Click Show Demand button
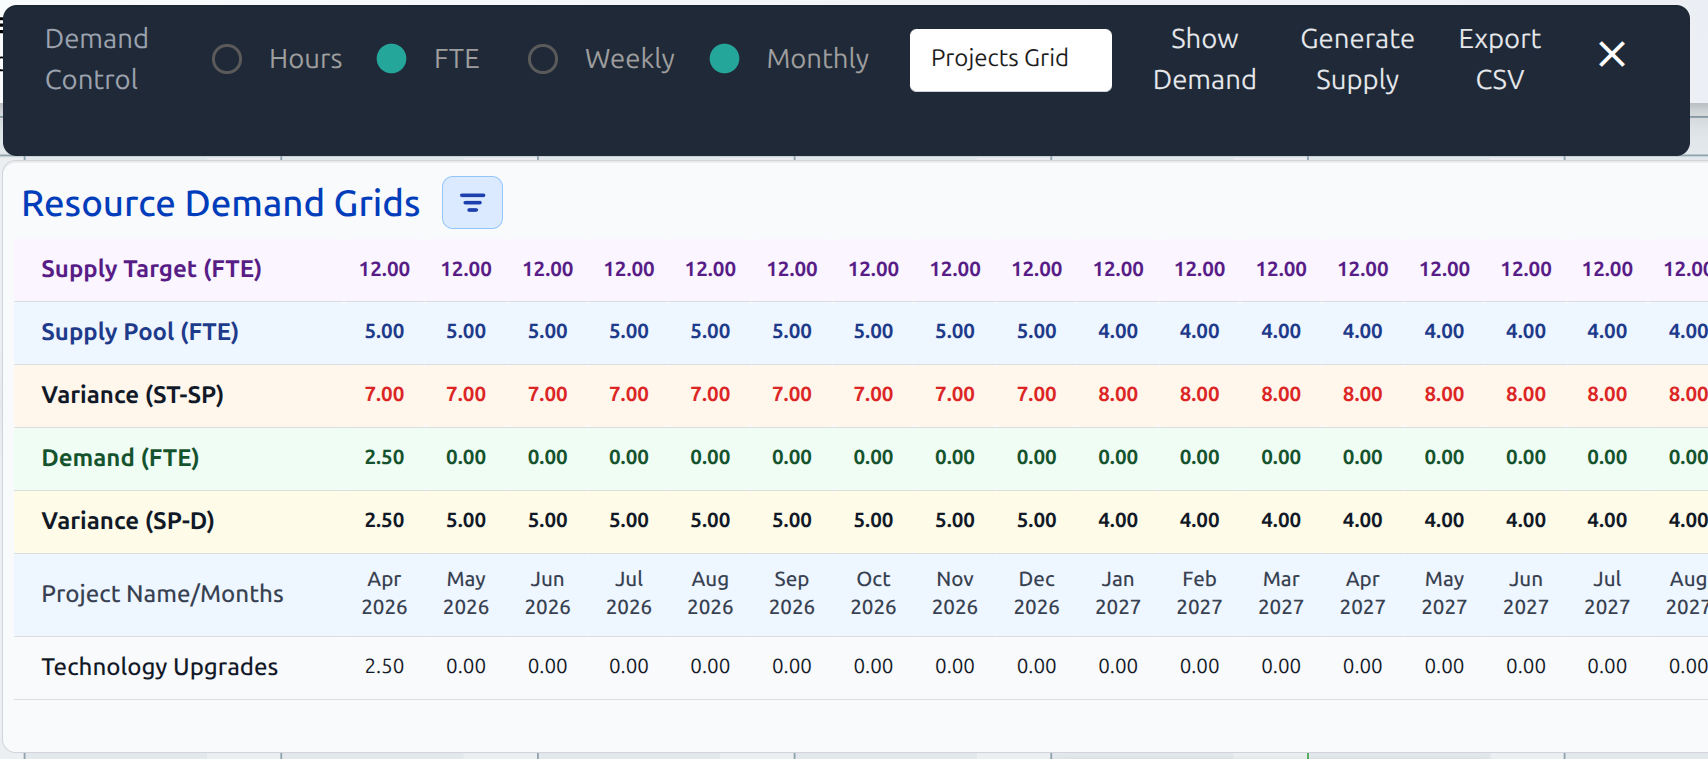This screenshot has width=1708, height=759. click(x=1204, y=59)
